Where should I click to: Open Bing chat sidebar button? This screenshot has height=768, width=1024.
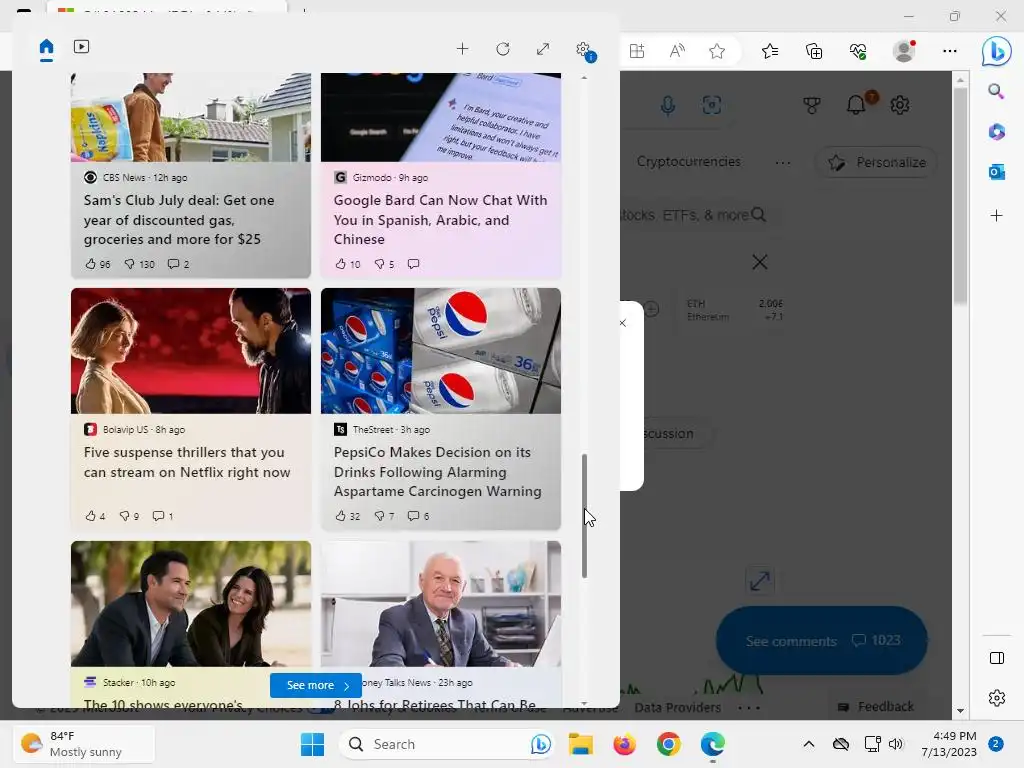[997, 51]
